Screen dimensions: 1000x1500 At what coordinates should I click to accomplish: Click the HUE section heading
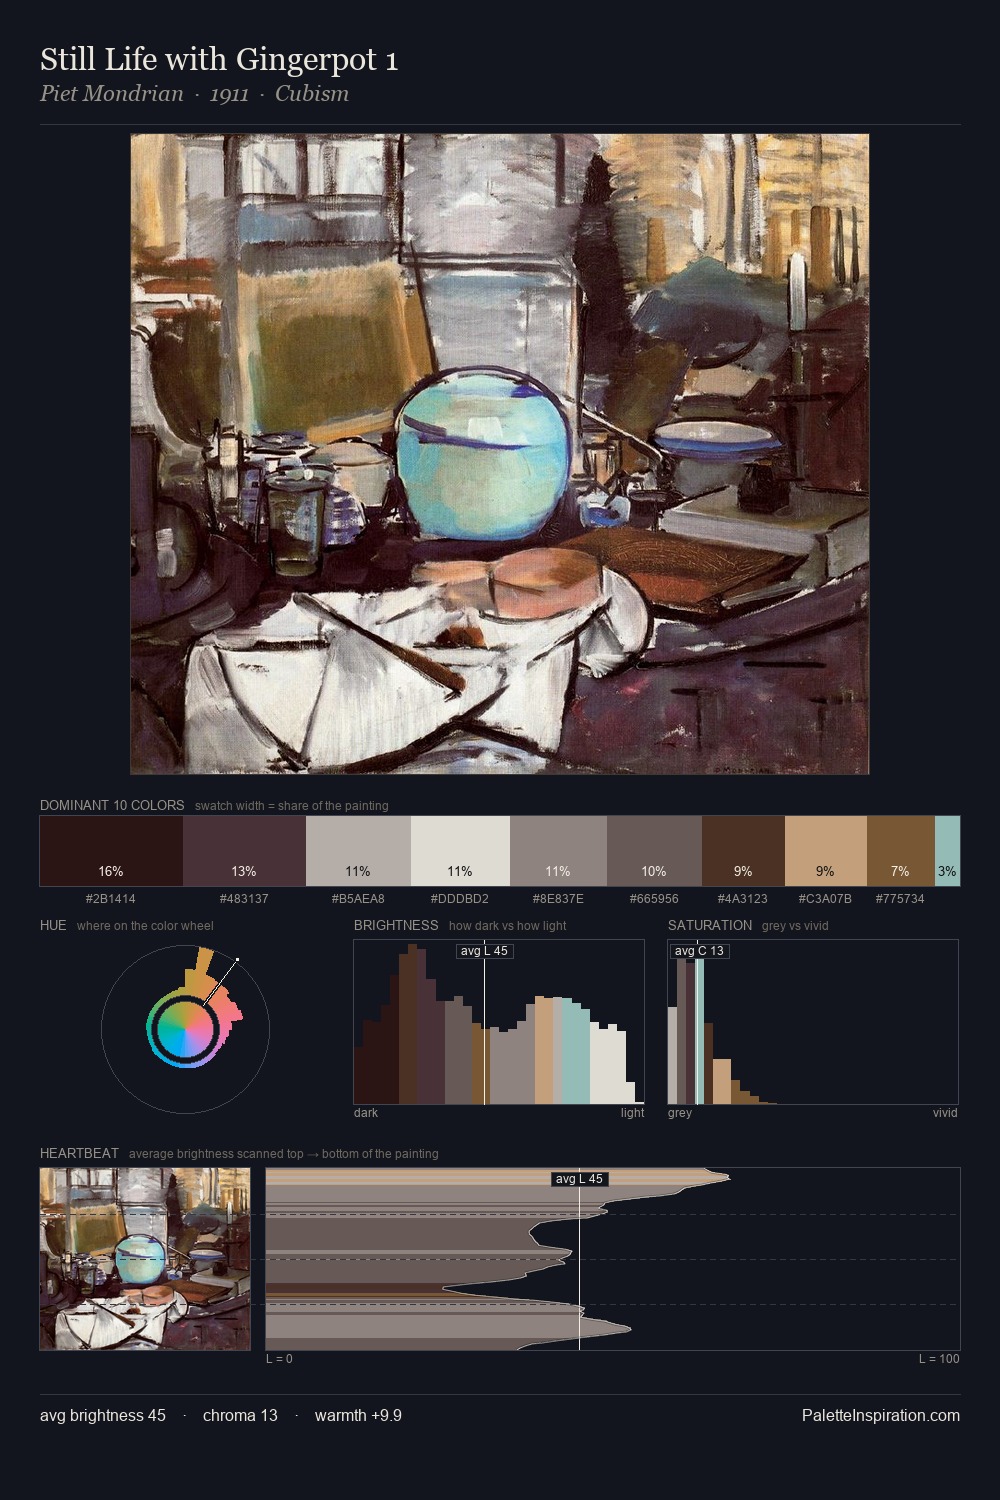pyautogui.click(x=53, y=925)
